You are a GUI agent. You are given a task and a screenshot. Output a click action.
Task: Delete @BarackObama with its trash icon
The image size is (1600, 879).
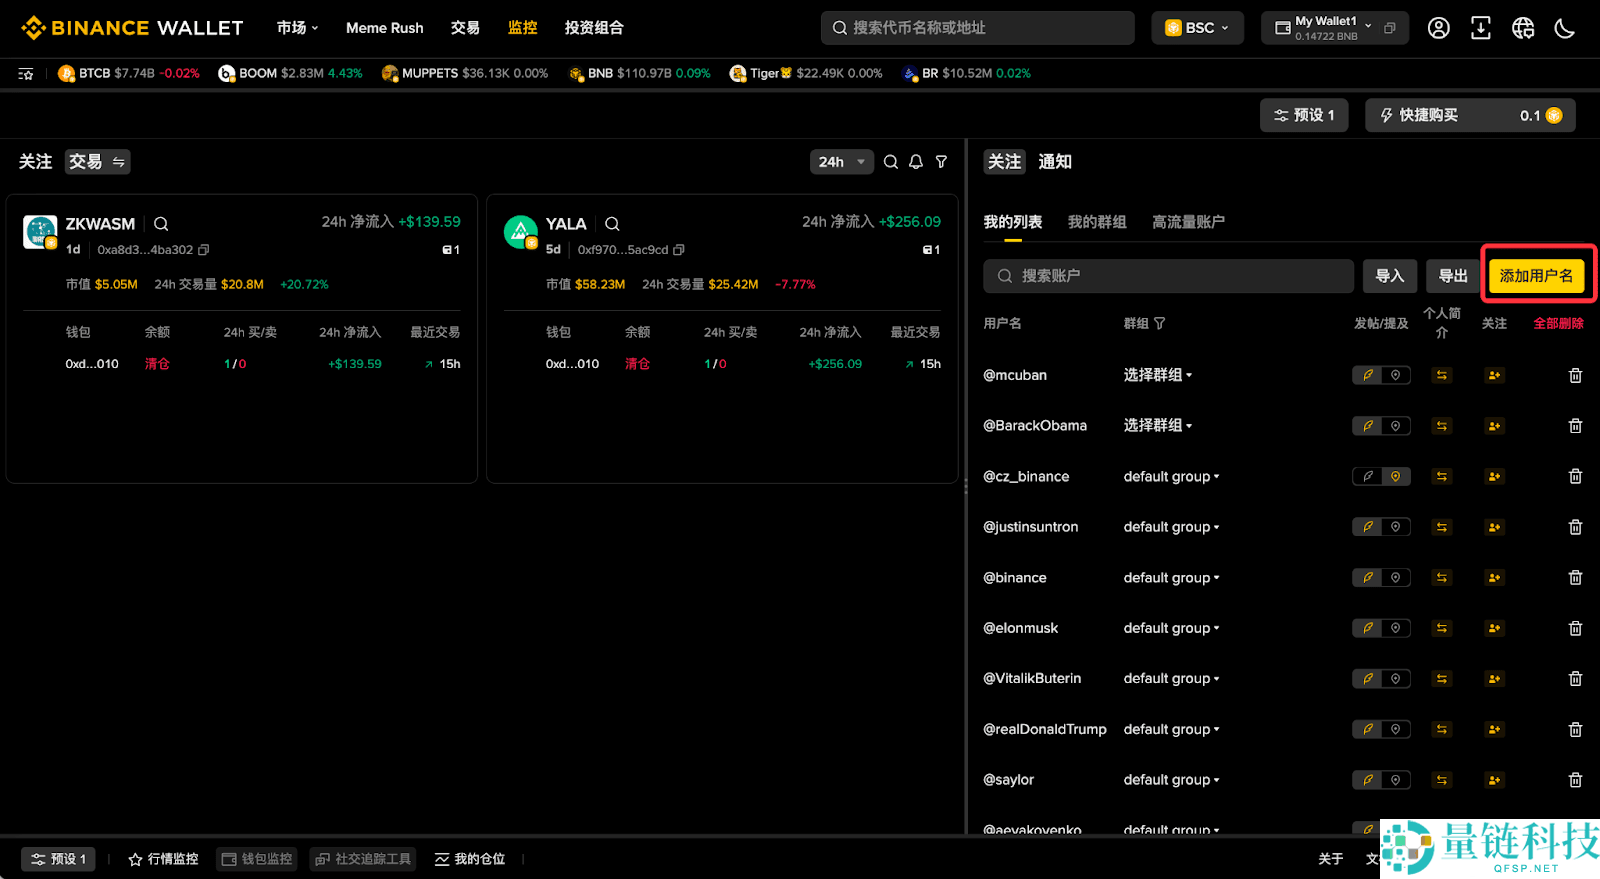(x=1575, y=426)
